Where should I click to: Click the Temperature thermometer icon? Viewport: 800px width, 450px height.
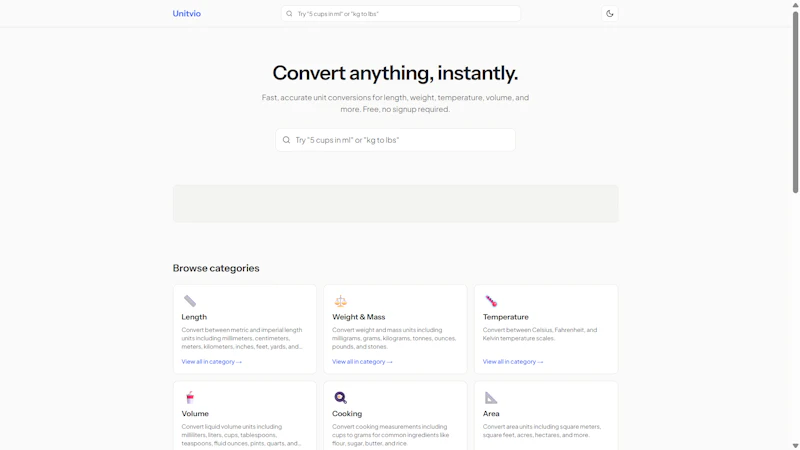click(491, 301)
